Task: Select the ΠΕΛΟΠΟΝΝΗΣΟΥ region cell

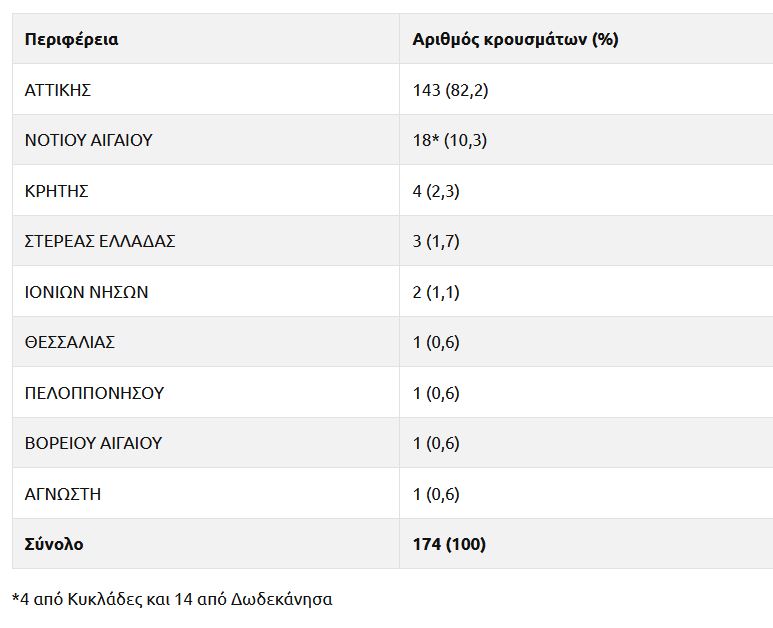Action: pyautogui.click(x=94, y=393)
